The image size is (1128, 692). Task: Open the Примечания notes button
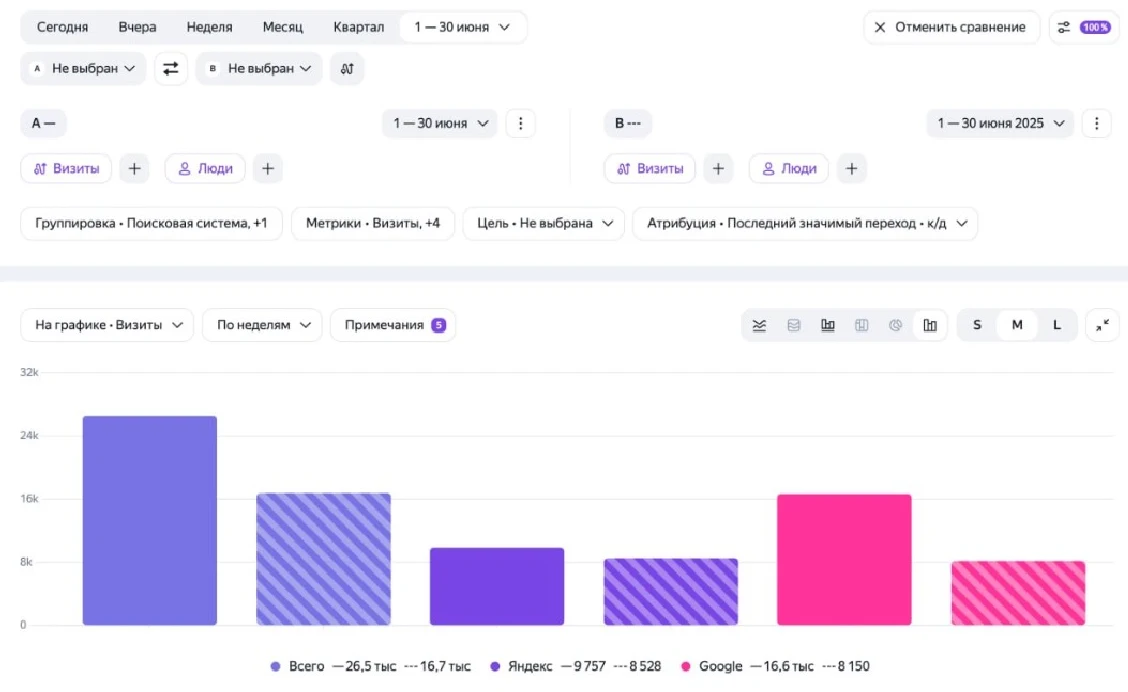coord(393,325)
